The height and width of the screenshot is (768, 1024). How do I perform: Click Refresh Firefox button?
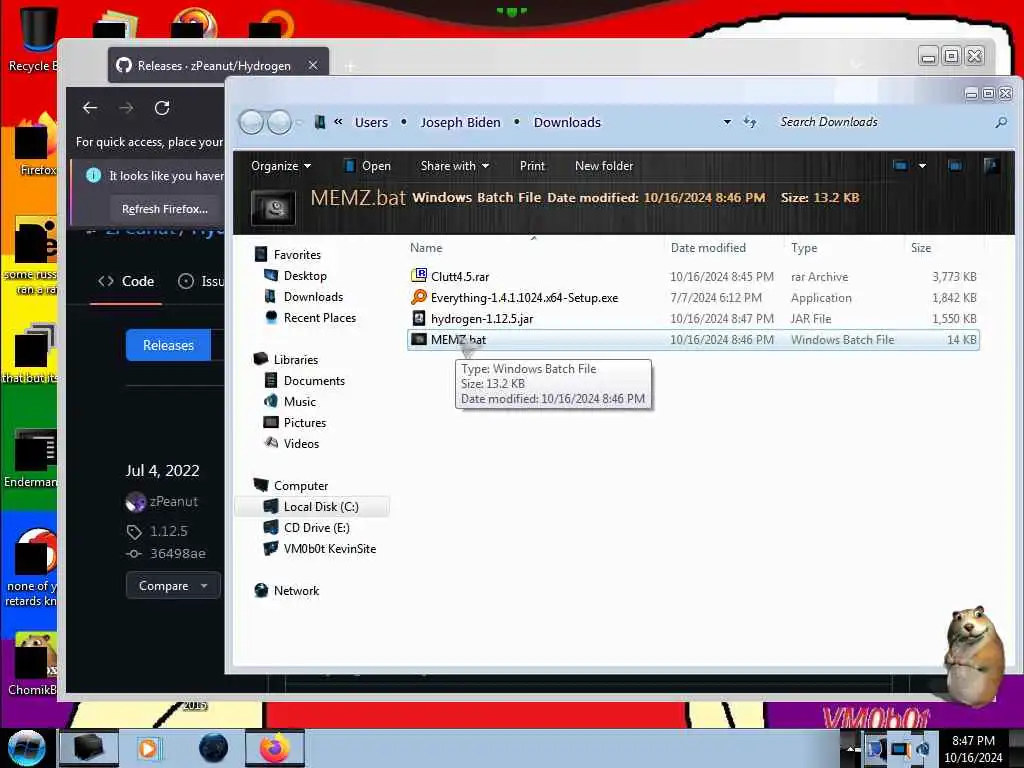(x=165, y=209)
